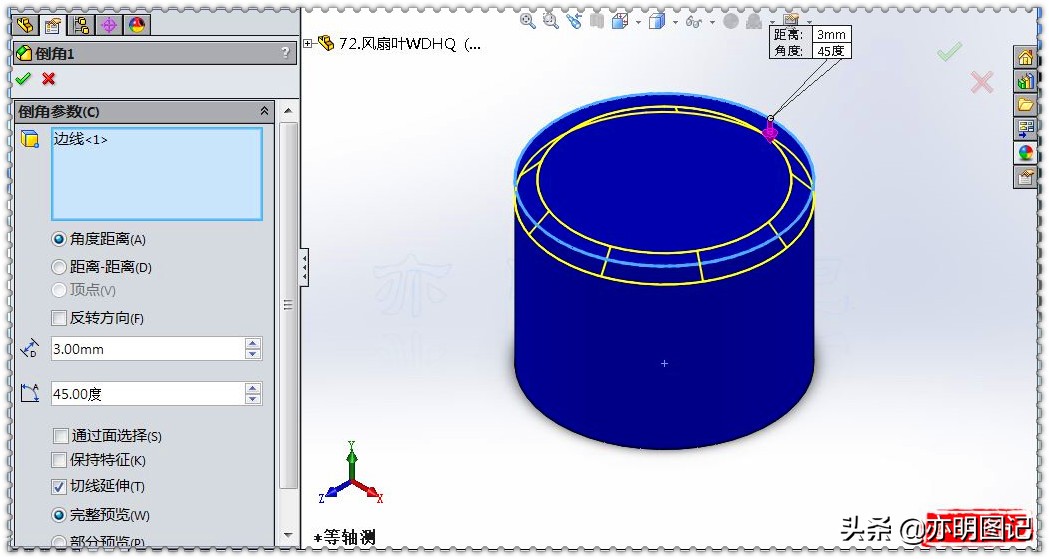Open the DimXpertManager tab
Image resolution: width=1049 pixels, height=559 pixels.
point(109,25)
